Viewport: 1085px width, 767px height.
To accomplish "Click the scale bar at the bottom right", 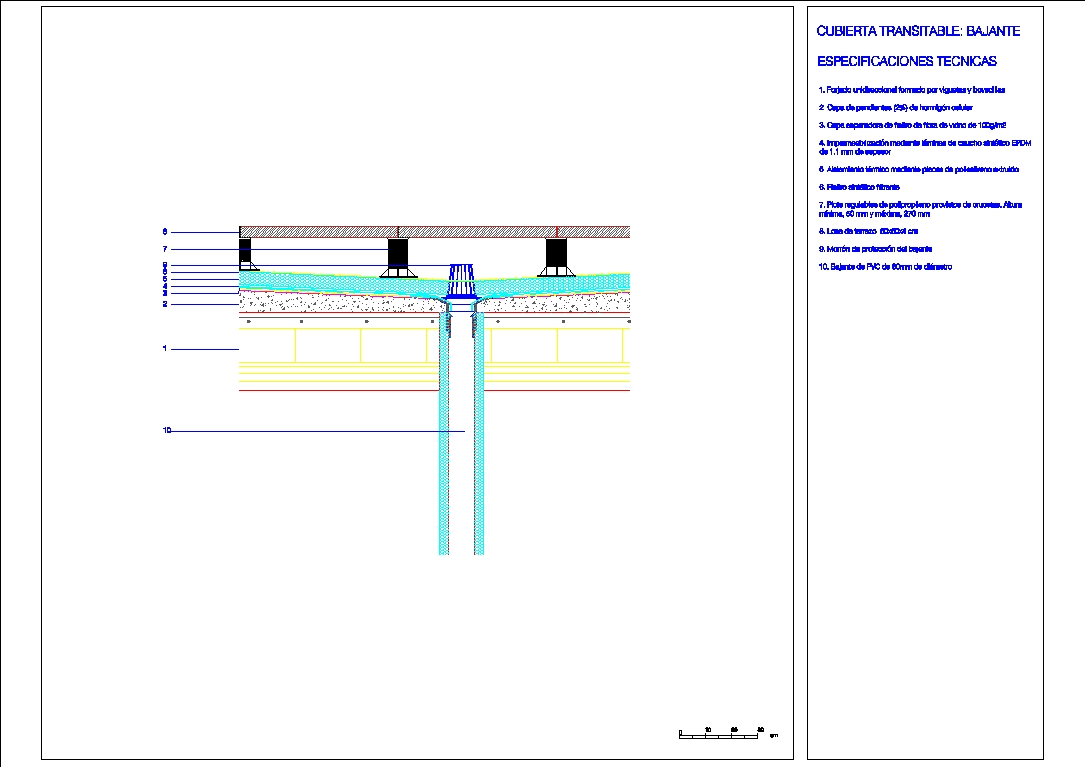I will point(721,735).
